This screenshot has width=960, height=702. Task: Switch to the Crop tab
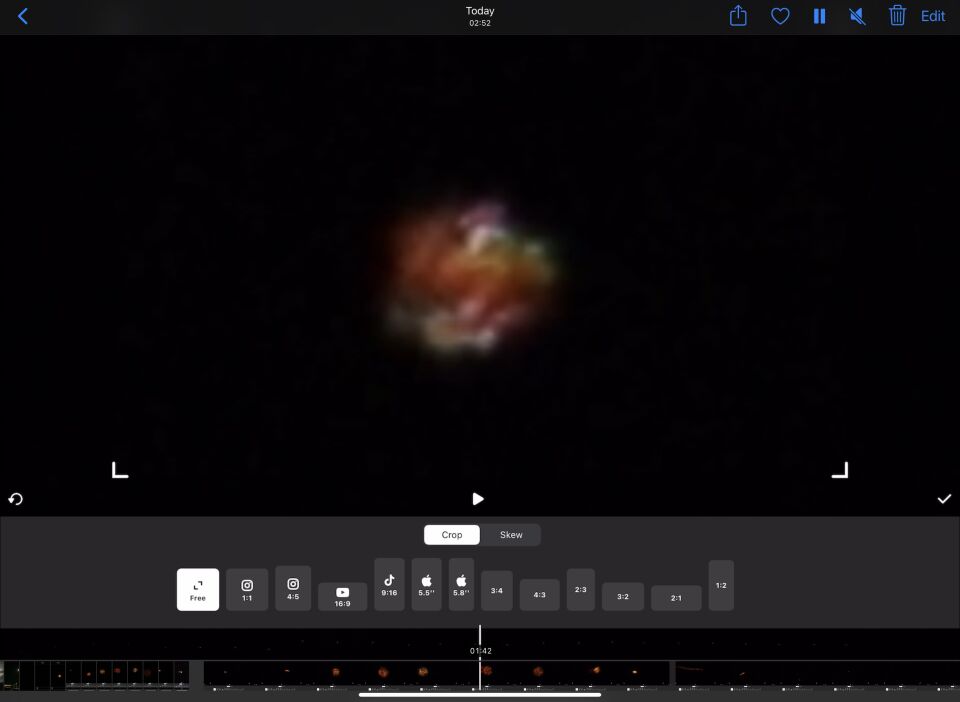pos(452,534)
